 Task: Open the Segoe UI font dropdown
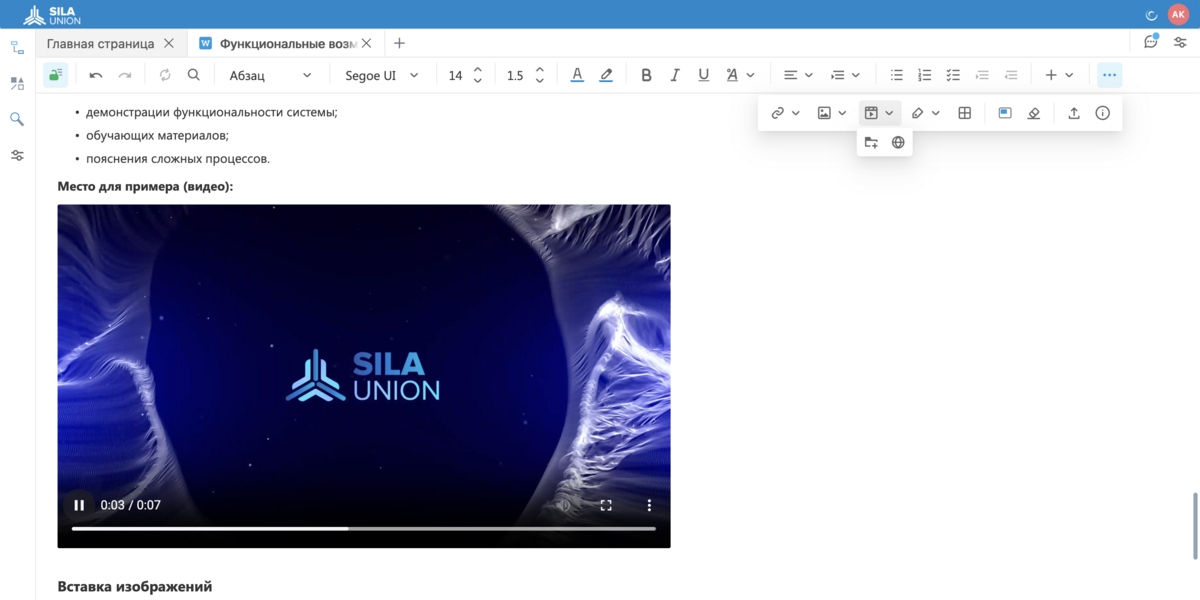[382, 75]
